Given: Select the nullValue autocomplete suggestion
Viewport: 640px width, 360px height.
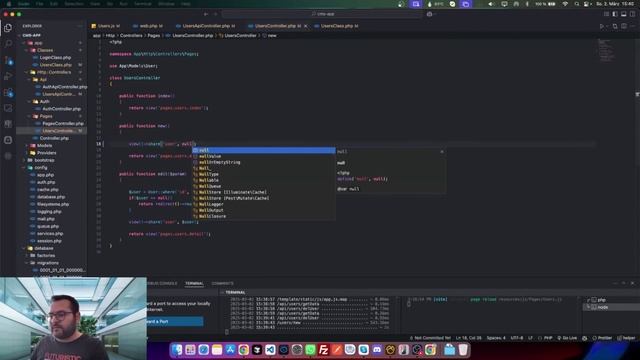Looking at the screenshot, I should pyautogui.click(x=264, y=156).
